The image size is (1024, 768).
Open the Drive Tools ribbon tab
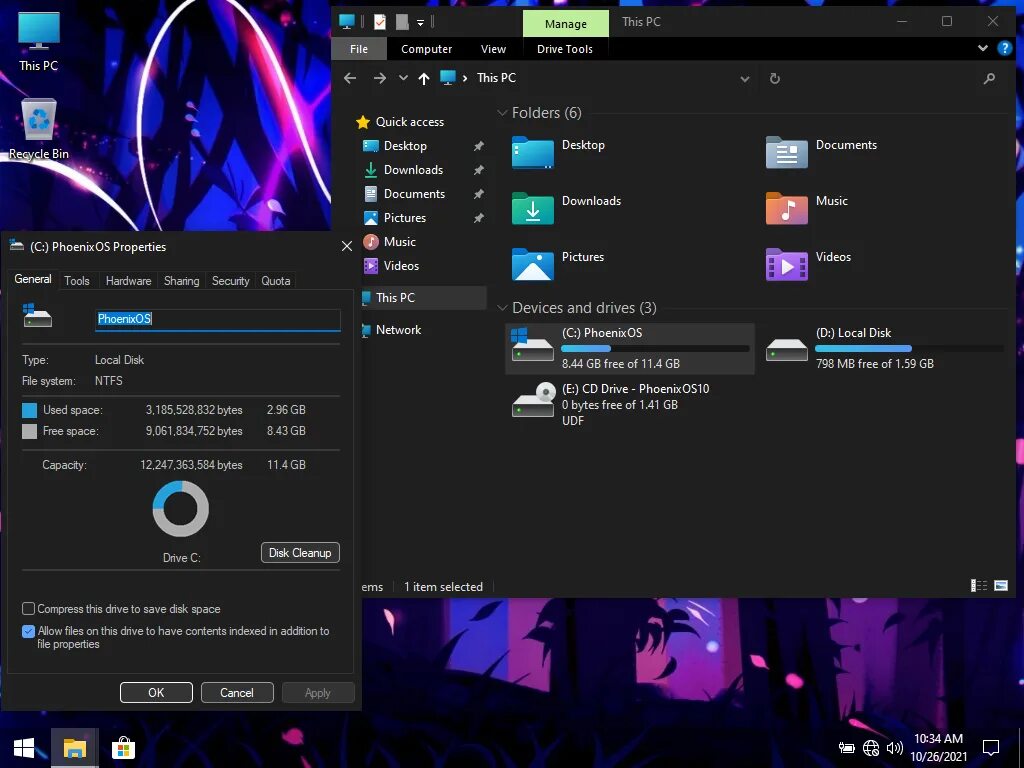coord(565,49)
